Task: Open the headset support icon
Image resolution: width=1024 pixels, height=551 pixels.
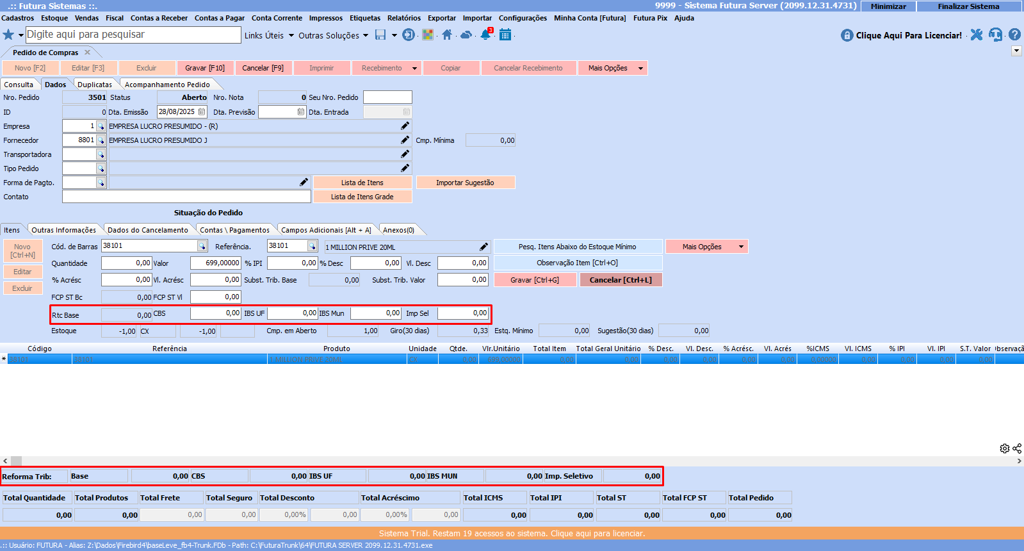Action: pyautogui.click(x=995, y=35)
